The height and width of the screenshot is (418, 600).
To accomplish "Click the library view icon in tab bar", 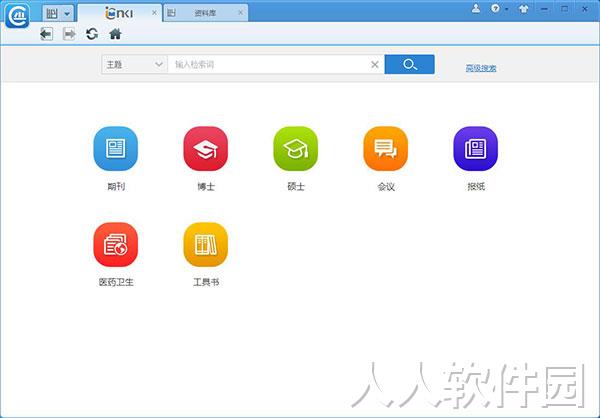I will coord(52,14).
